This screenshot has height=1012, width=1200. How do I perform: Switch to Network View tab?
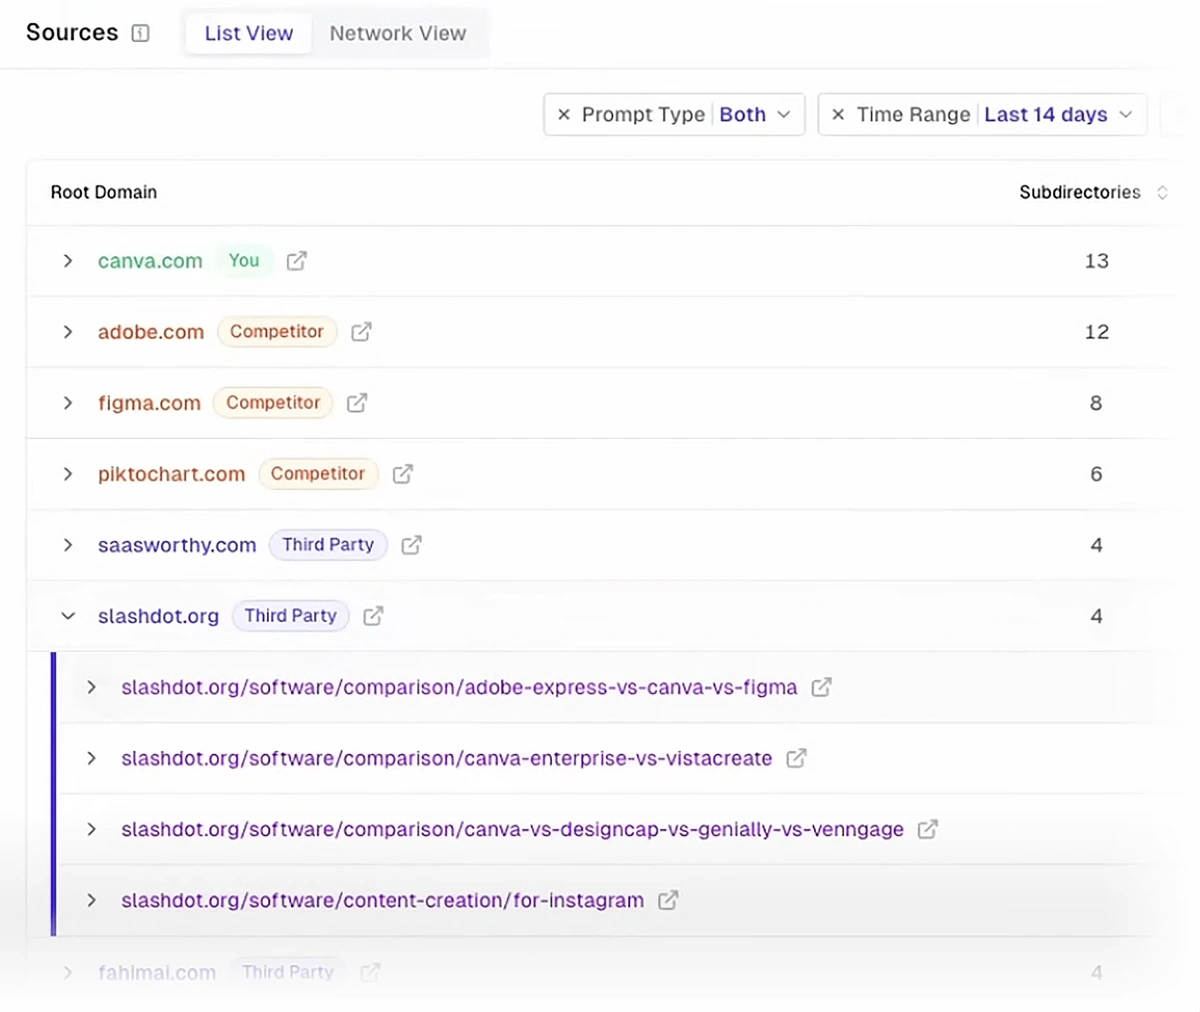pyautogui.click(x=398, y=33)
